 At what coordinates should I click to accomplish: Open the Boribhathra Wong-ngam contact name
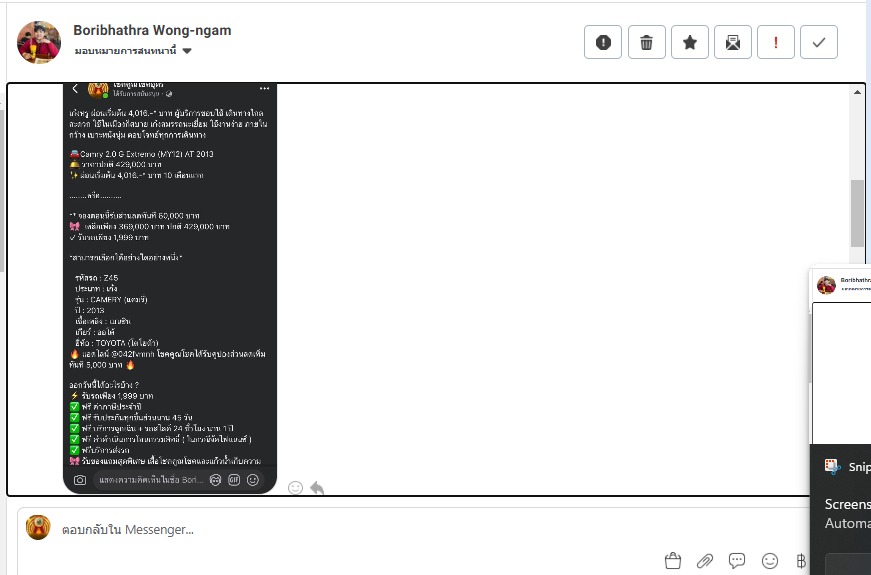[x=152, y=31]
